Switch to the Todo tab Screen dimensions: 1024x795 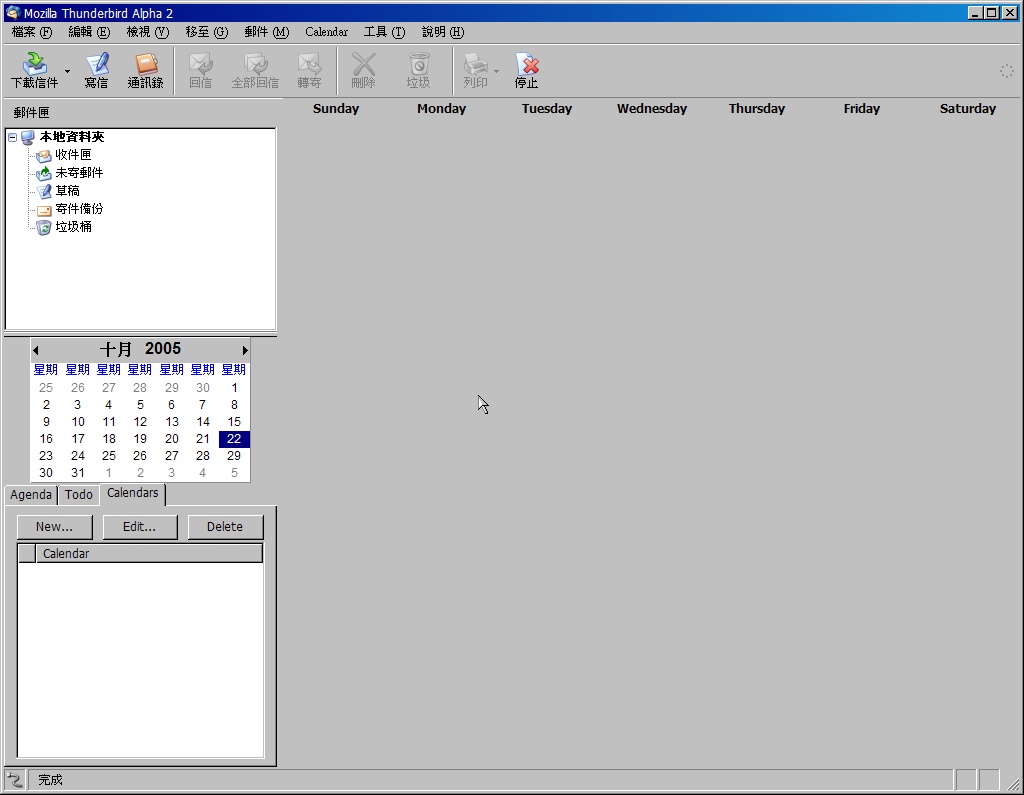click(x=79, y=495)
